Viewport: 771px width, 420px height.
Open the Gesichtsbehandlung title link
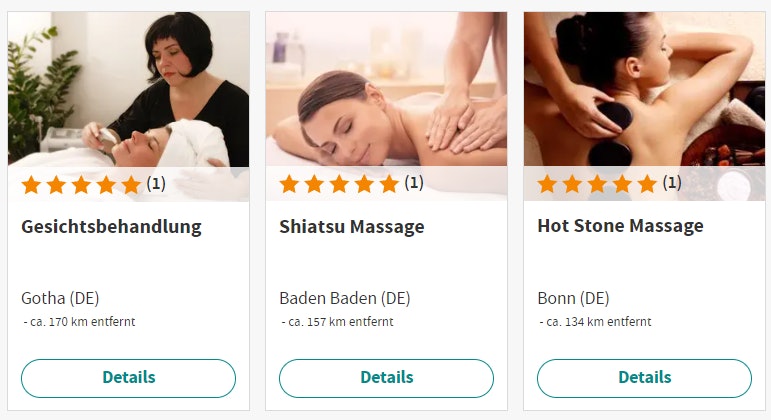[x=112, y=227]
